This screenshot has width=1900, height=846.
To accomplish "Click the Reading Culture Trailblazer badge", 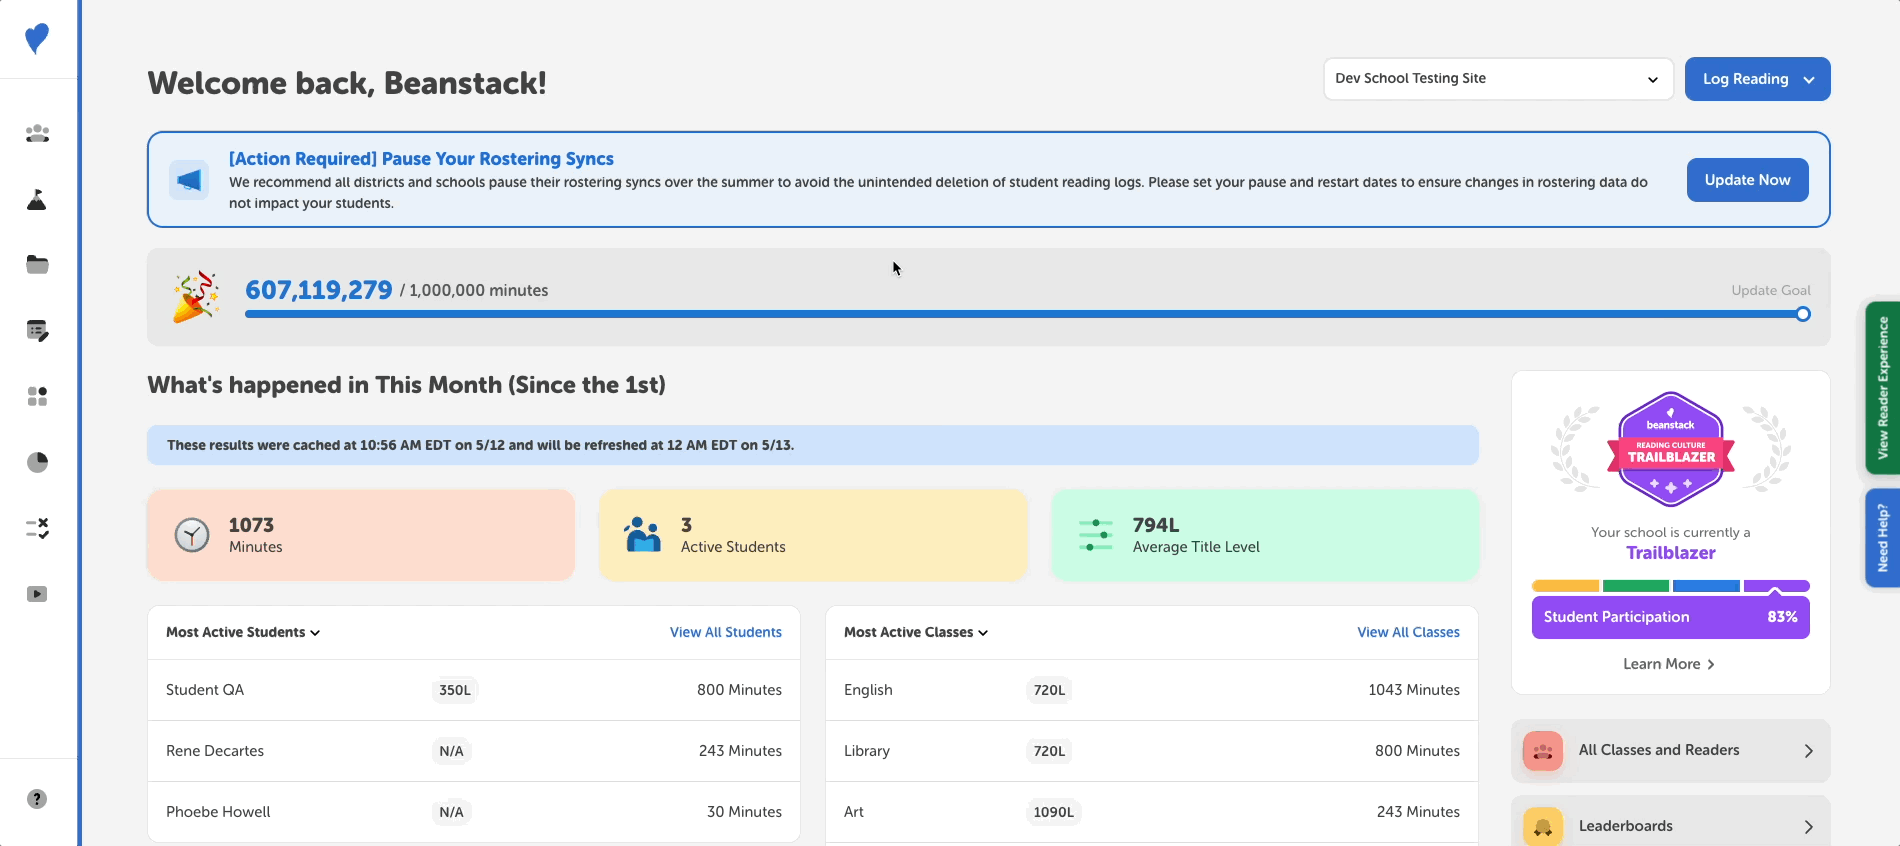I will click(x=1671, y=449).
